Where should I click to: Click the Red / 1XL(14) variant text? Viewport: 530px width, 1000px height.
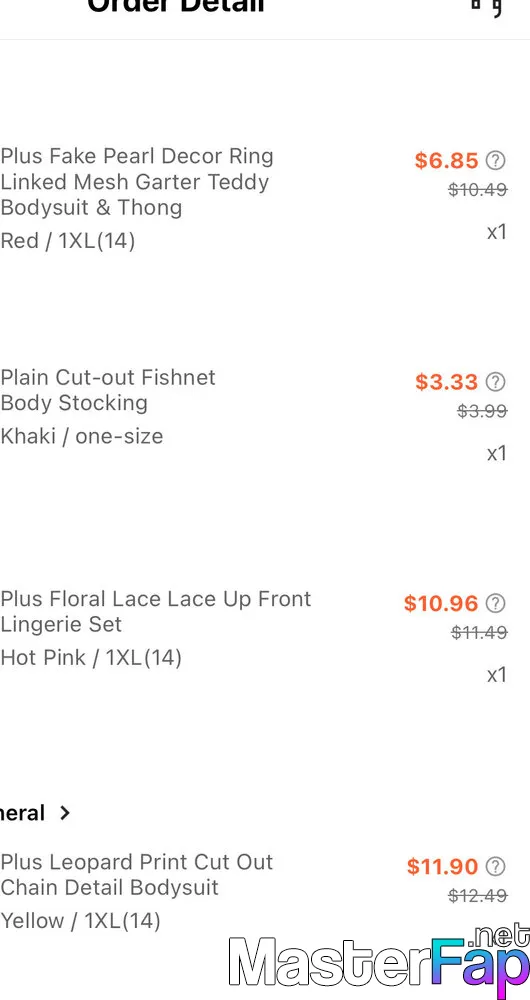[x=68, y=241]
